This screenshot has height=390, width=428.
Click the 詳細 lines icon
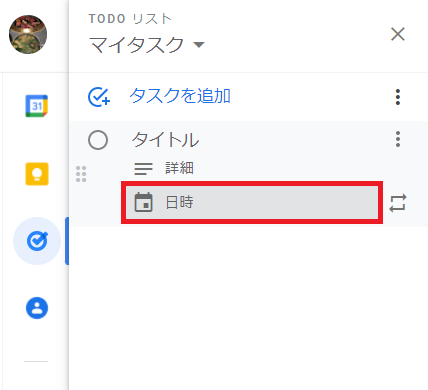pyautogui.click(x=143, y=168)
